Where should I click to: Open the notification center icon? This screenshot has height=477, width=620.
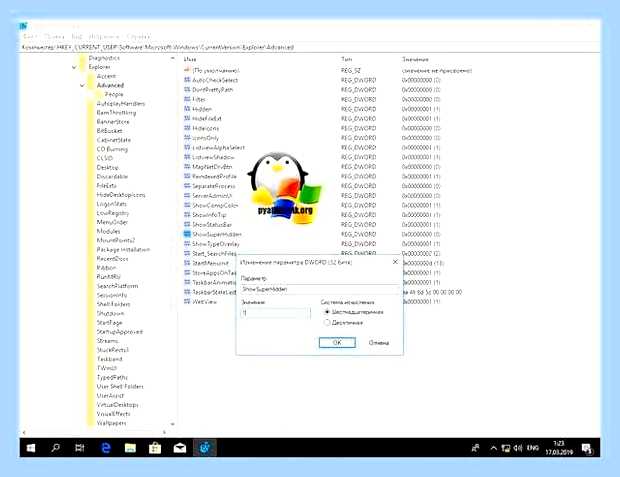tap(587, 449)
